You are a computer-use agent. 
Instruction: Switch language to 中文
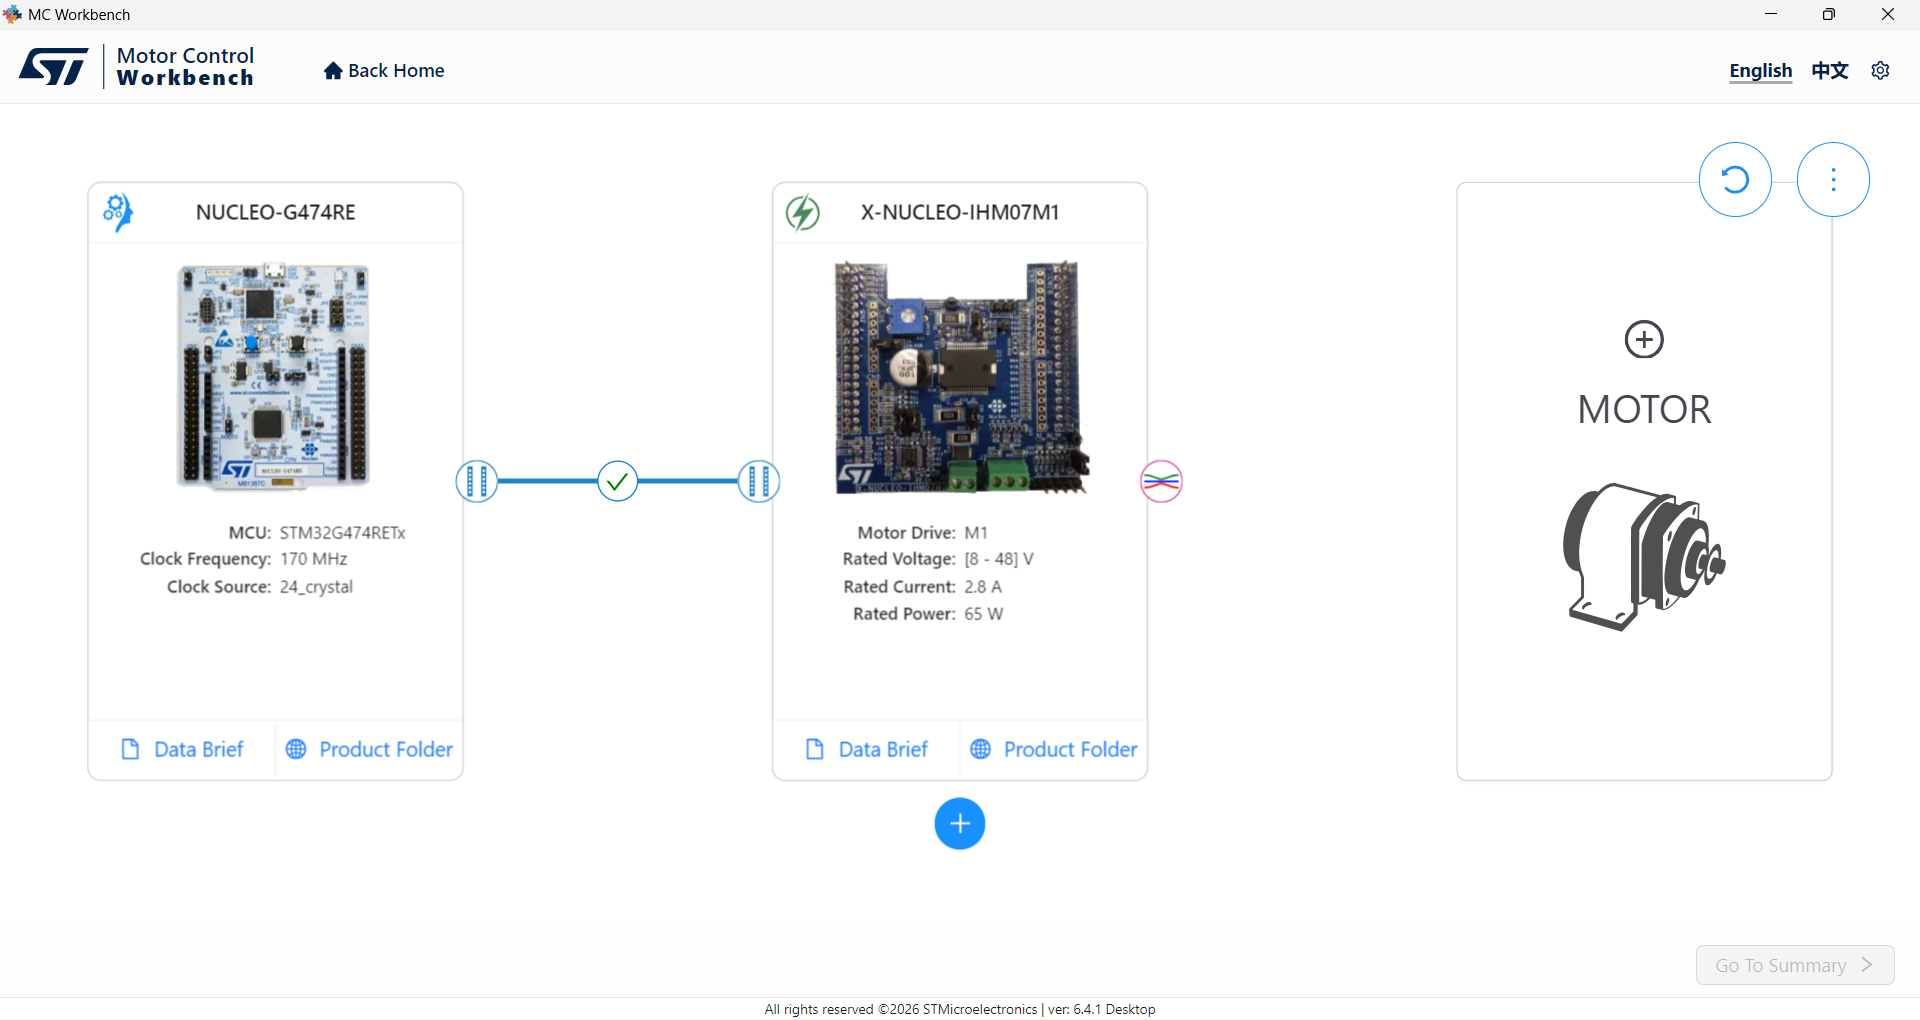click(x=1830, y=71)
